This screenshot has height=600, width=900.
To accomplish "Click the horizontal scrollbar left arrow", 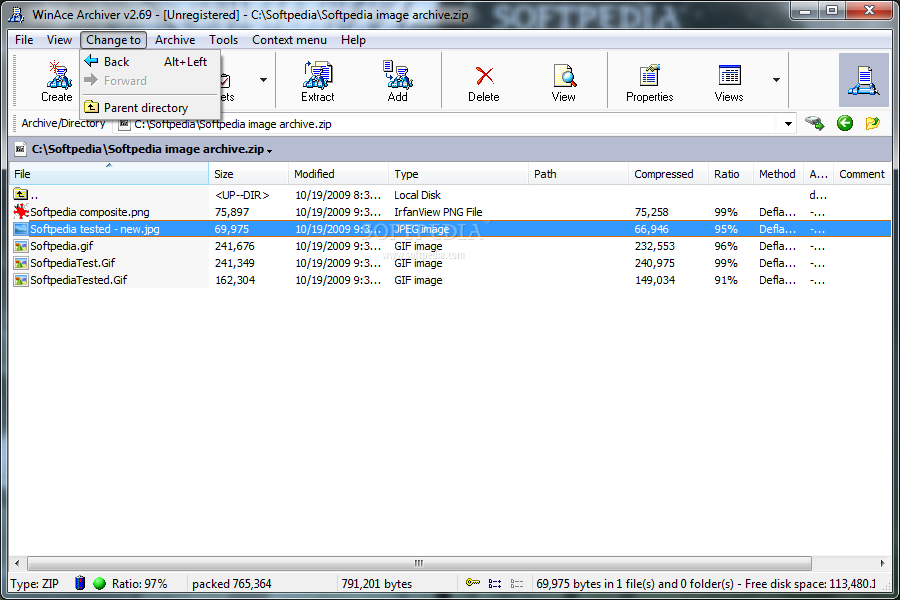I will (x=17, y=563).
